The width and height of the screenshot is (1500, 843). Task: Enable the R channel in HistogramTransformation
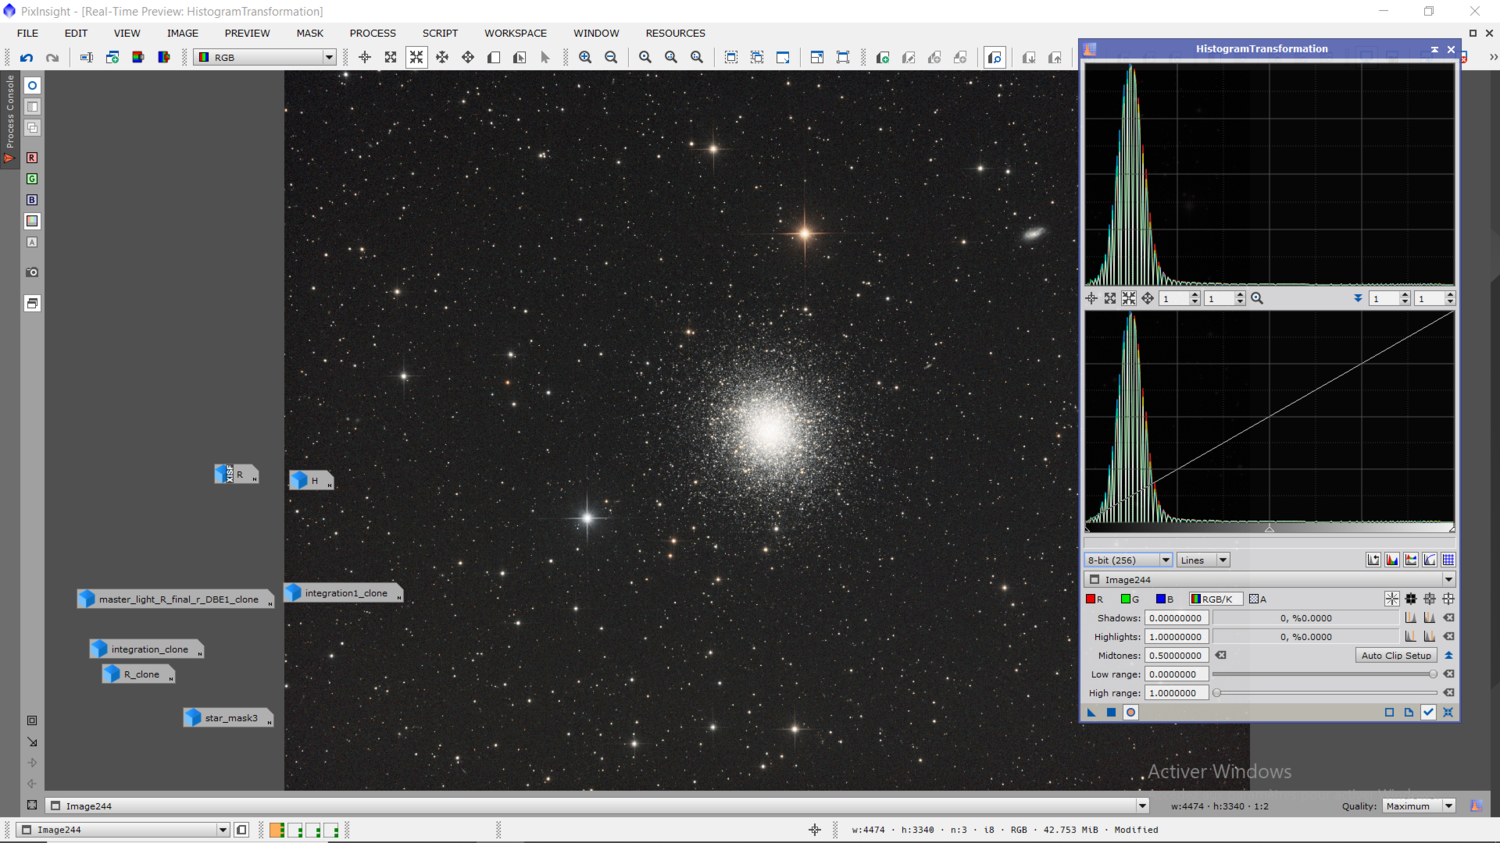(1095, 599)
